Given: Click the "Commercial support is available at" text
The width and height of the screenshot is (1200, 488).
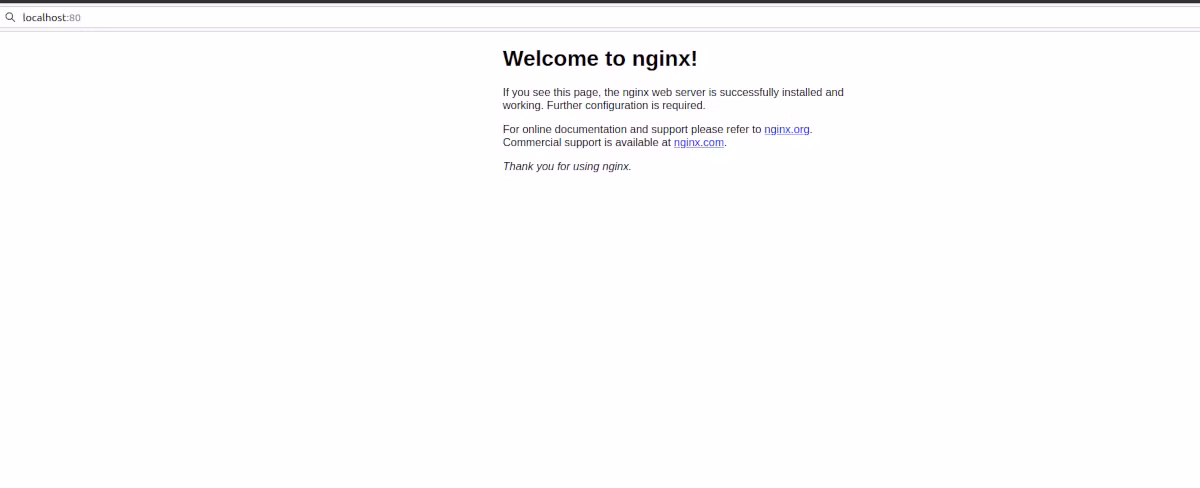Looking at the screenshot, I should tap(587, 142).
